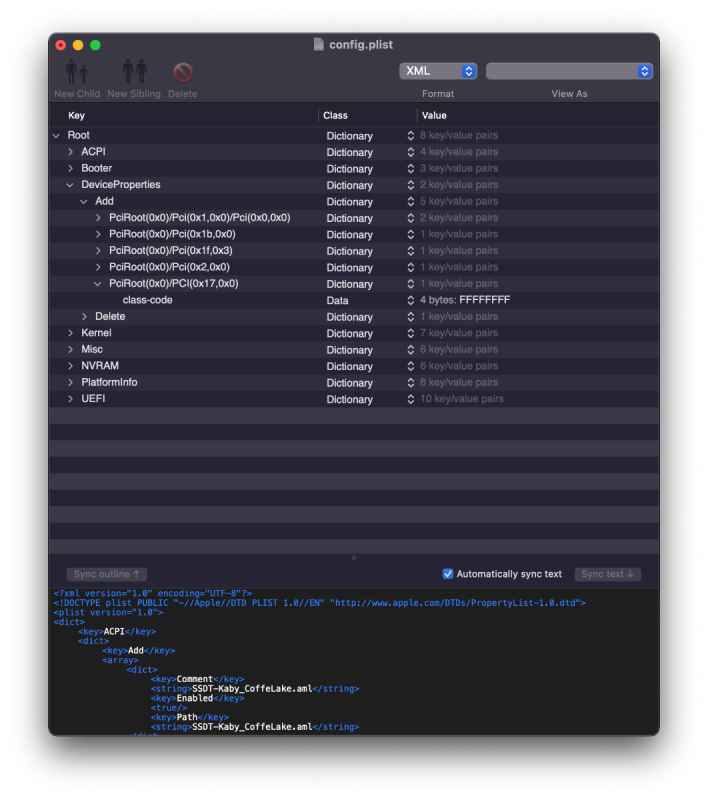Viewport: 708px width, 800px height.
Task: Click the Key column header
Action: coord(77,116)
